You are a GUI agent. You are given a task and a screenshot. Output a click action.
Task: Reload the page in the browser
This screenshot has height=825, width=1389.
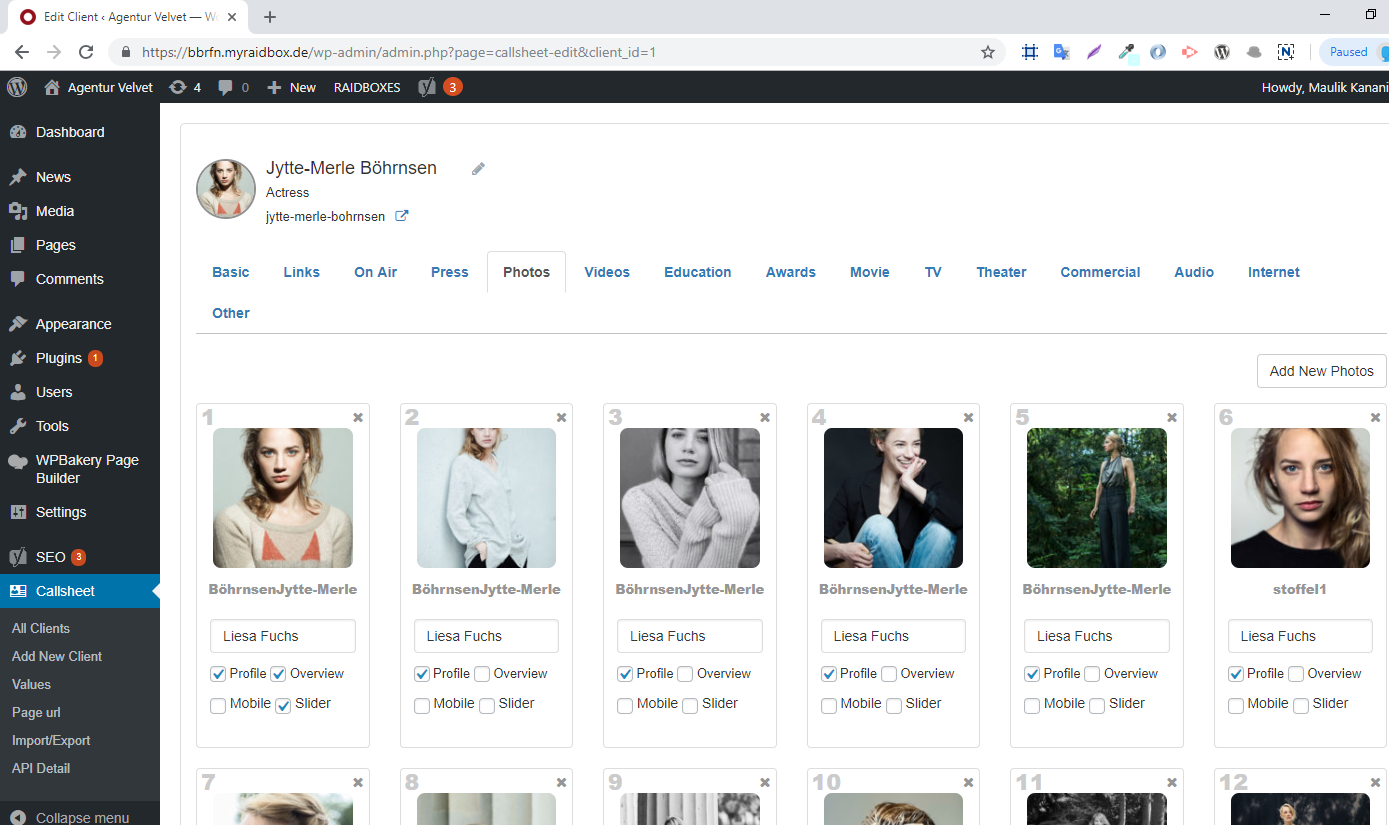coord(86,52)
